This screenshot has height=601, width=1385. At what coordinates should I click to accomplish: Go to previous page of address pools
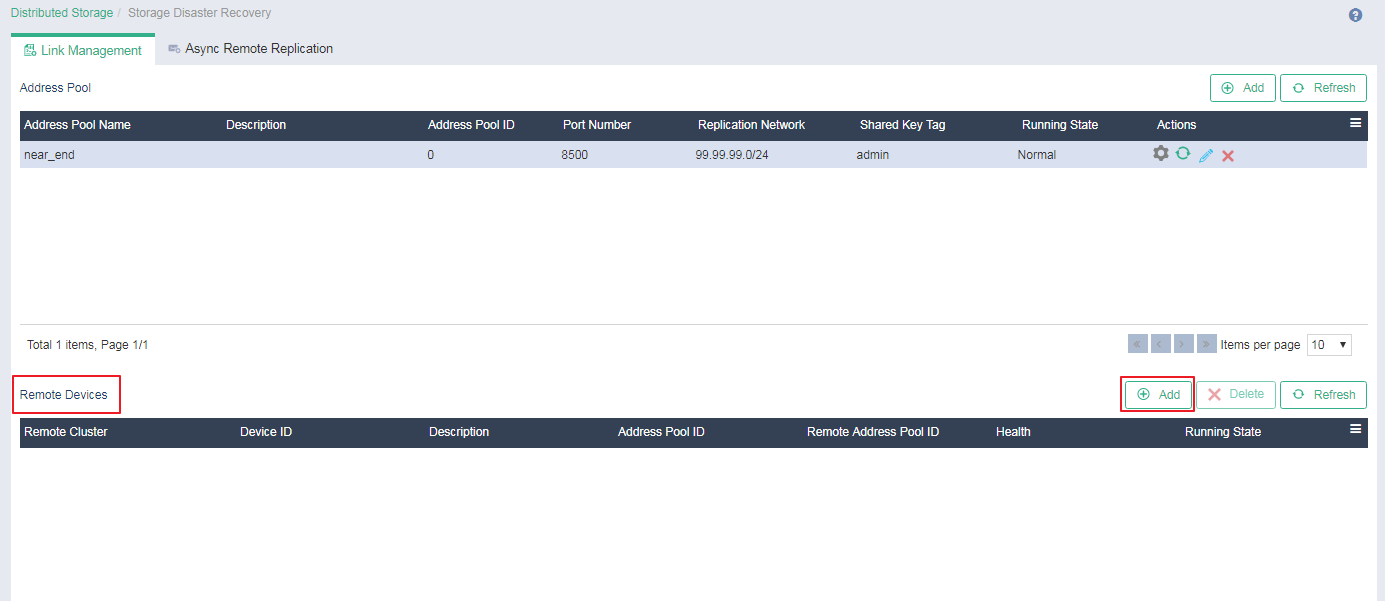pyautogui.click(x=1160, y=344)
